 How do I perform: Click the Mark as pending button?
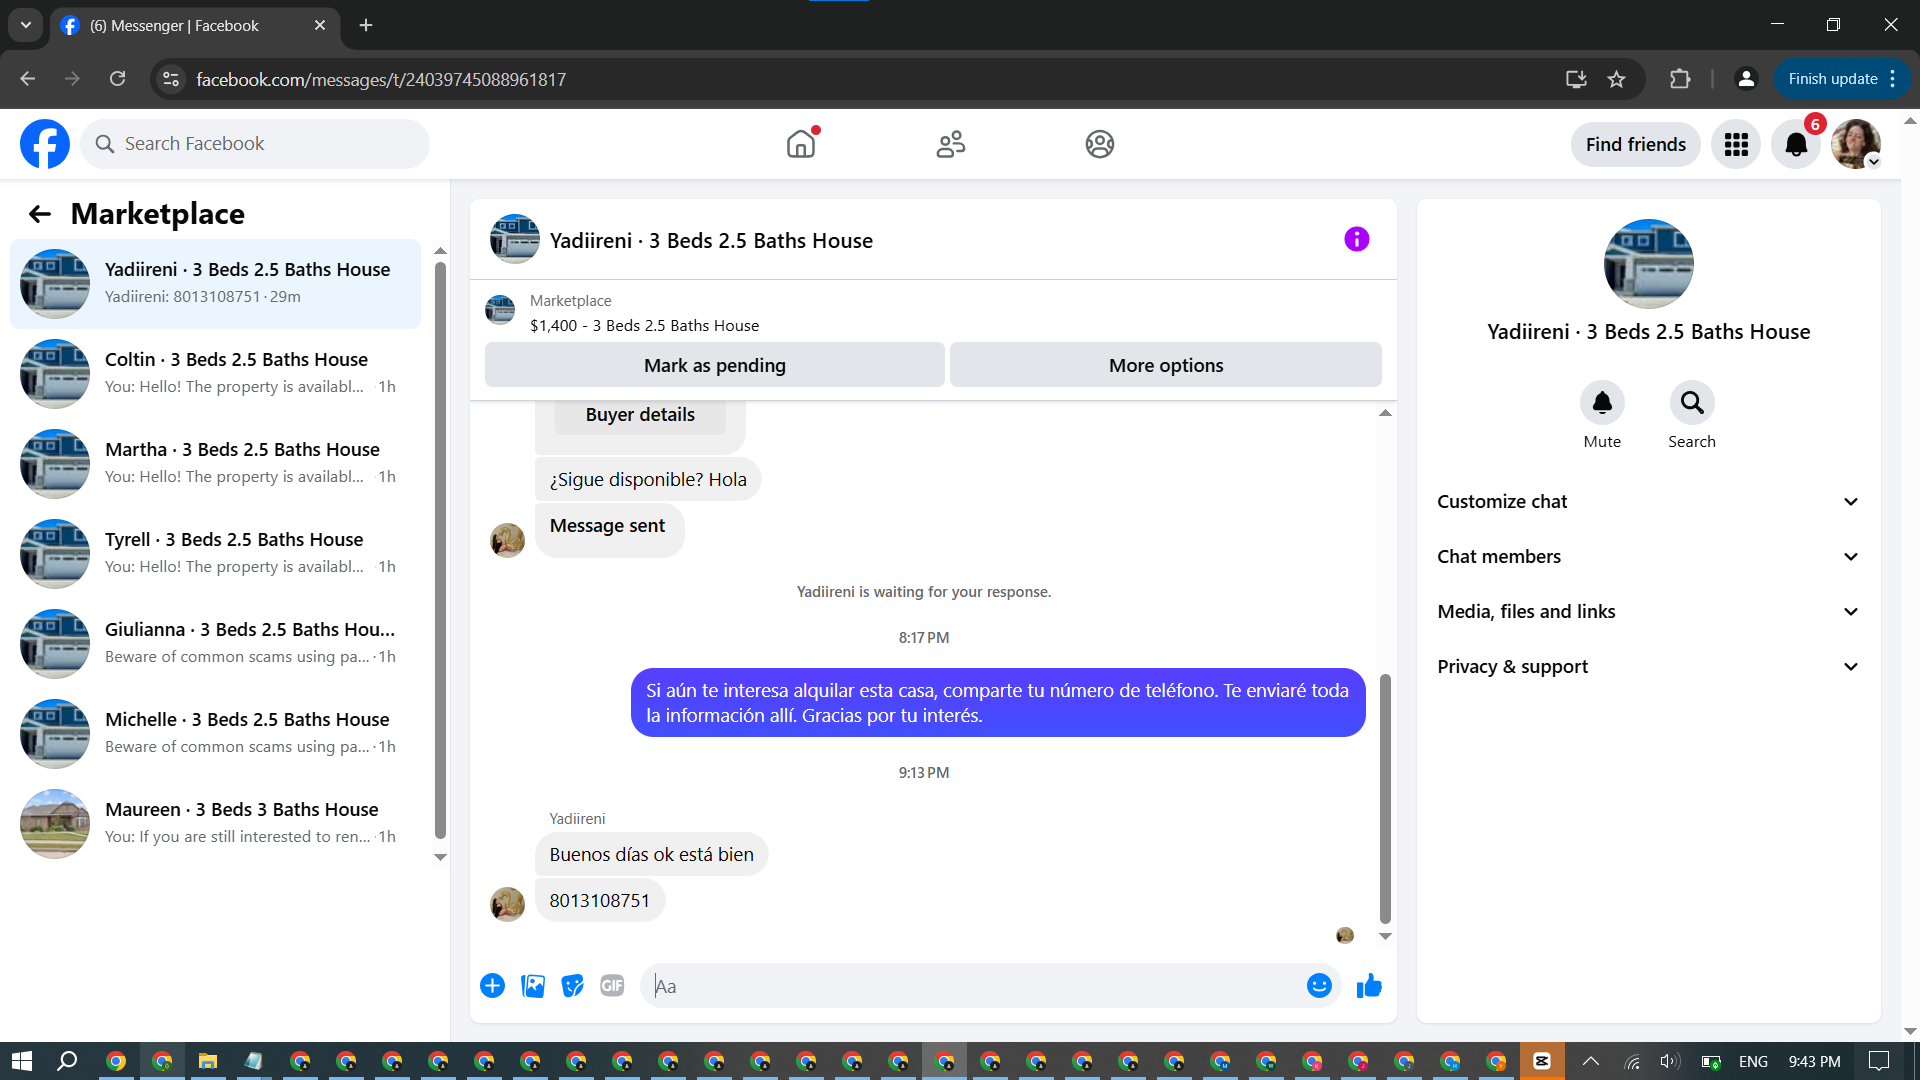click(714, 365)
